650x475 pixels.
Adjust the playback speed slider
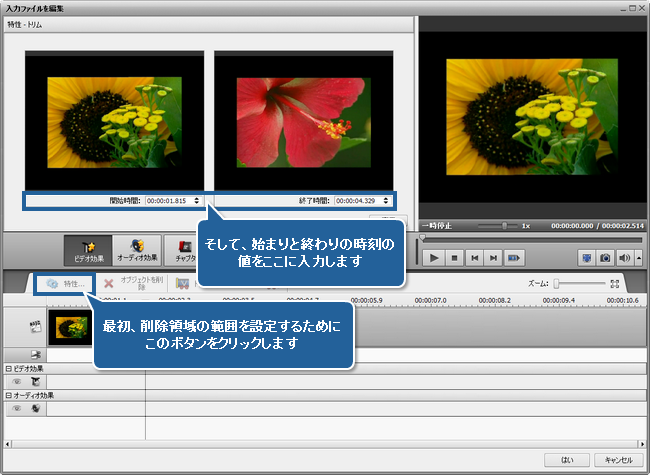[504, 226]
